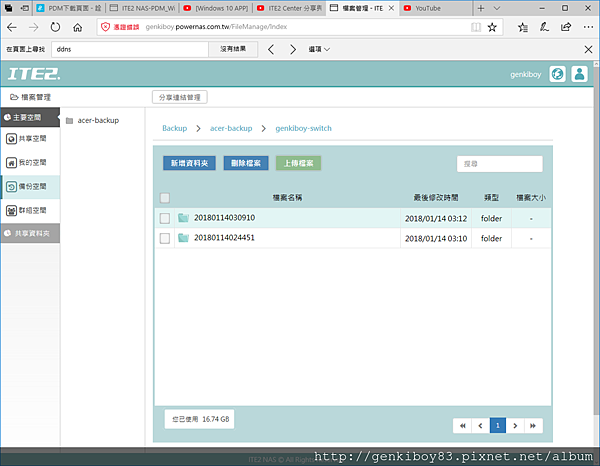
Task: Click the address bar URL
Action: pos(216,27)
